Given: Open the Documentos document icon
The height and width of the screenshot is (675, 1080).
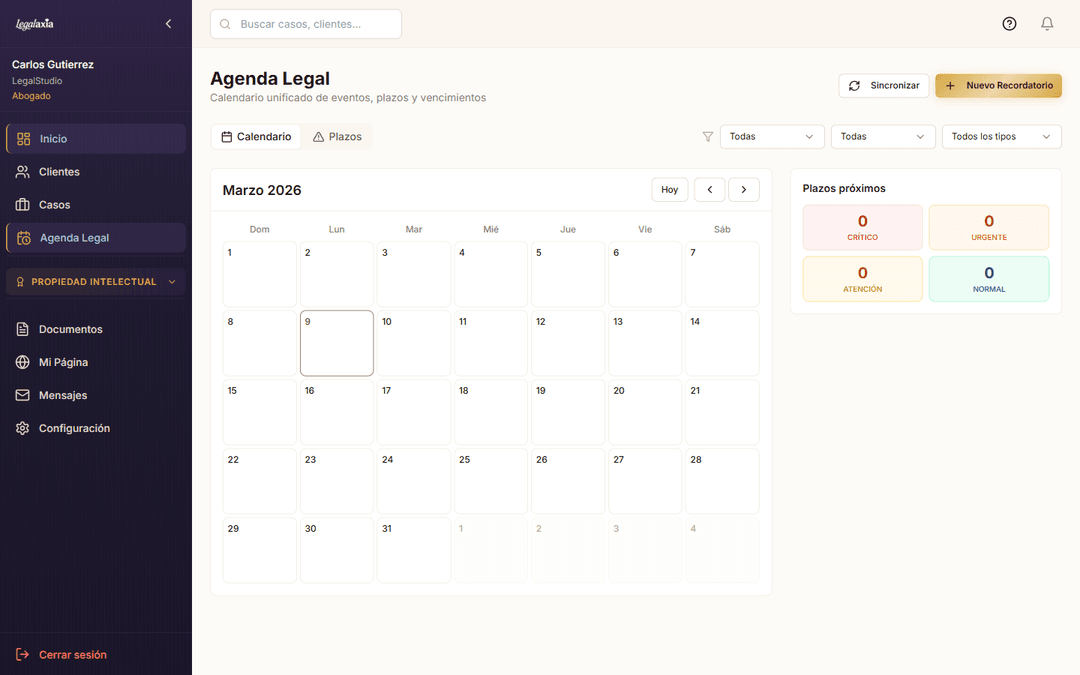Looking at the screenshot, I should coord(22,328).
